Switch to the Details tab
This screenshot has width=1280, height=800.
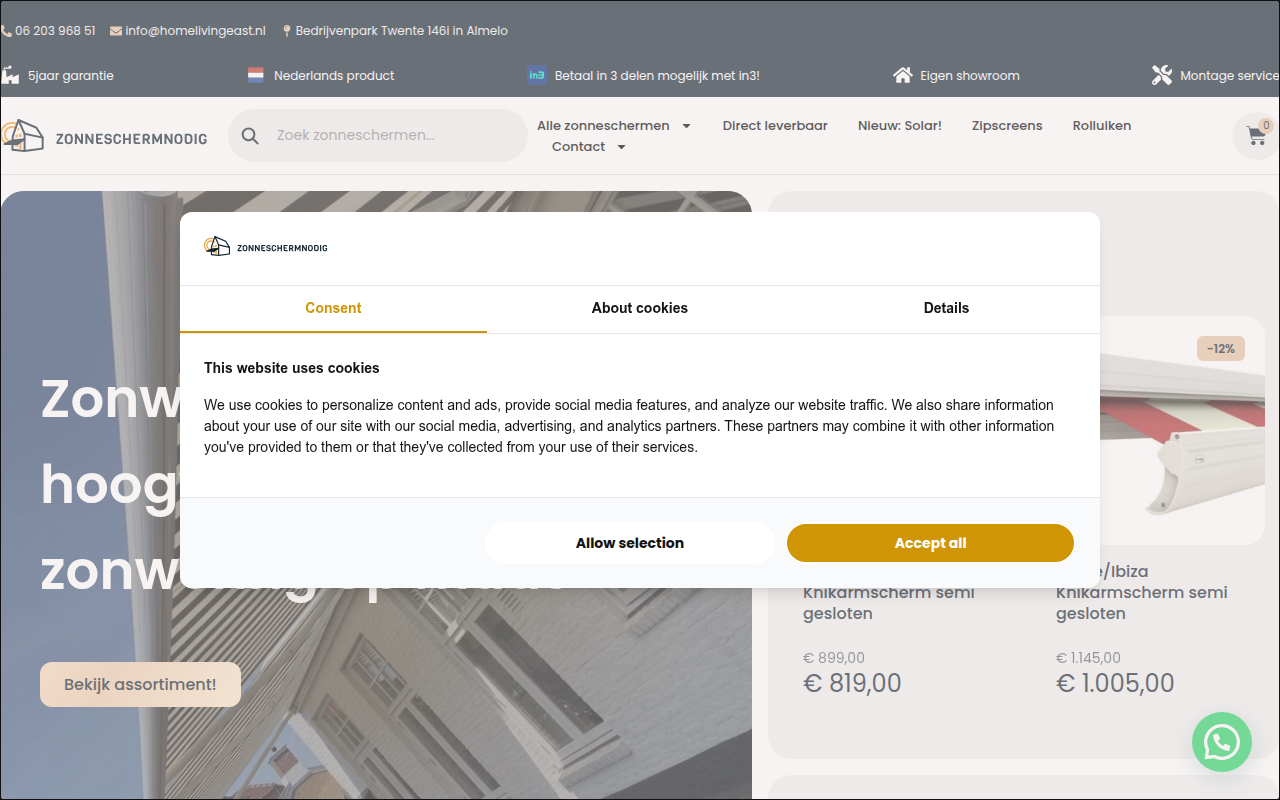[947, 309]
